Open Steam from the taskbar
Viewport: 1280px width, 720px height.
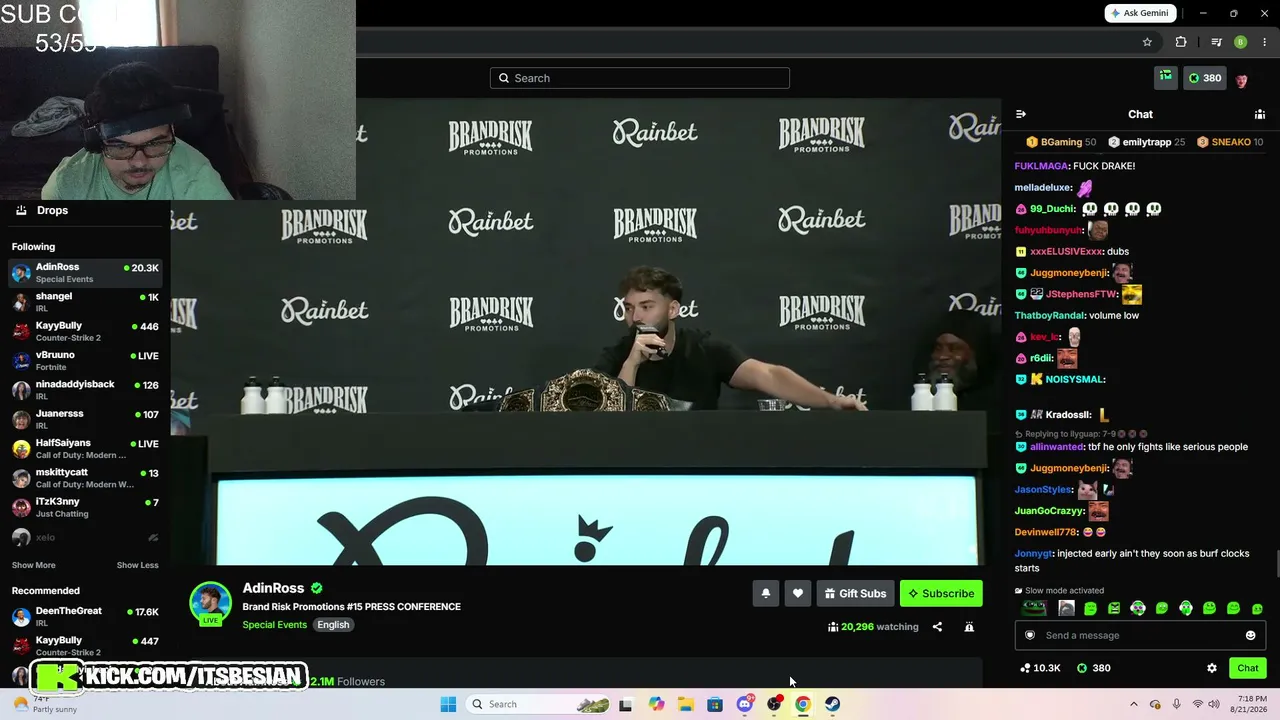coord(832,704)
